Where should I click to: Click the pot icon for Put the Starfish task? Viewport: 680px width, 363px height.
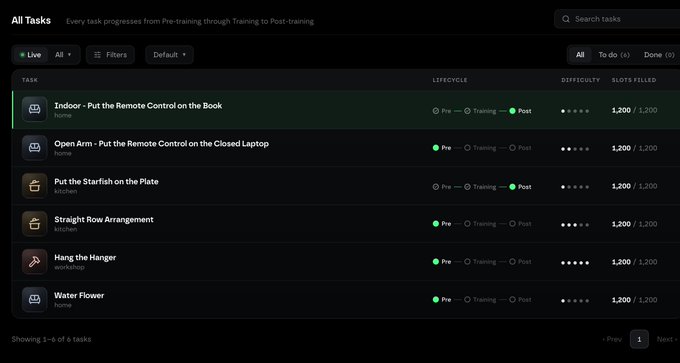[x=35, y=186]
